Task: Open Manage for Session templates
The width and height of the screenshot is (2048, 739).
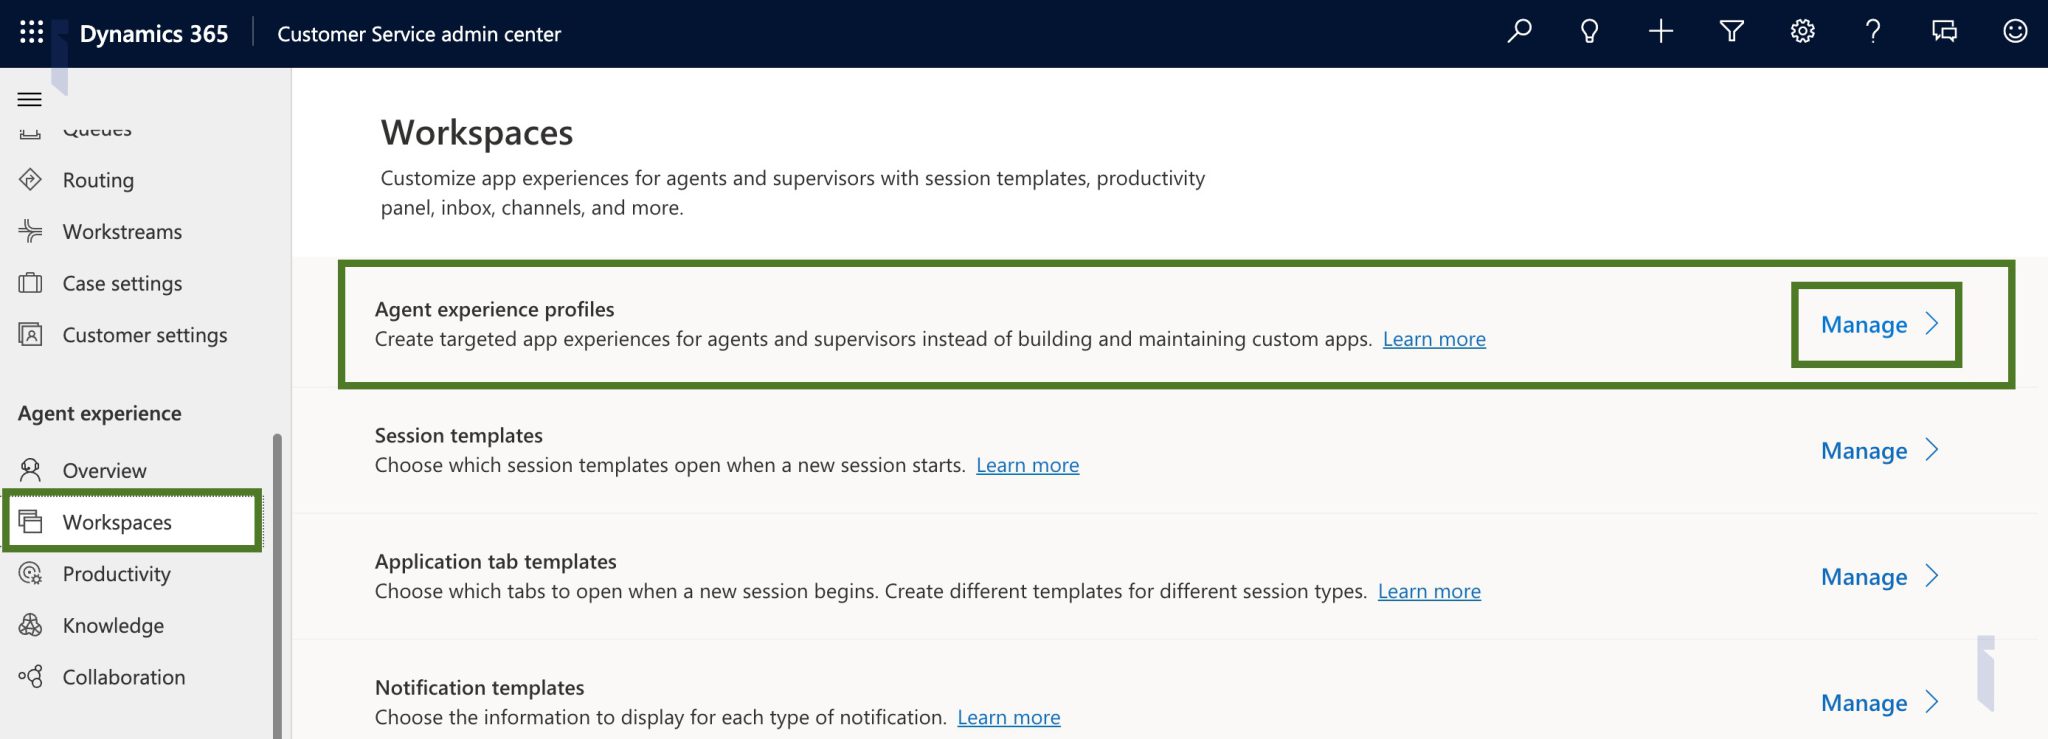Action: [1878, 451]
